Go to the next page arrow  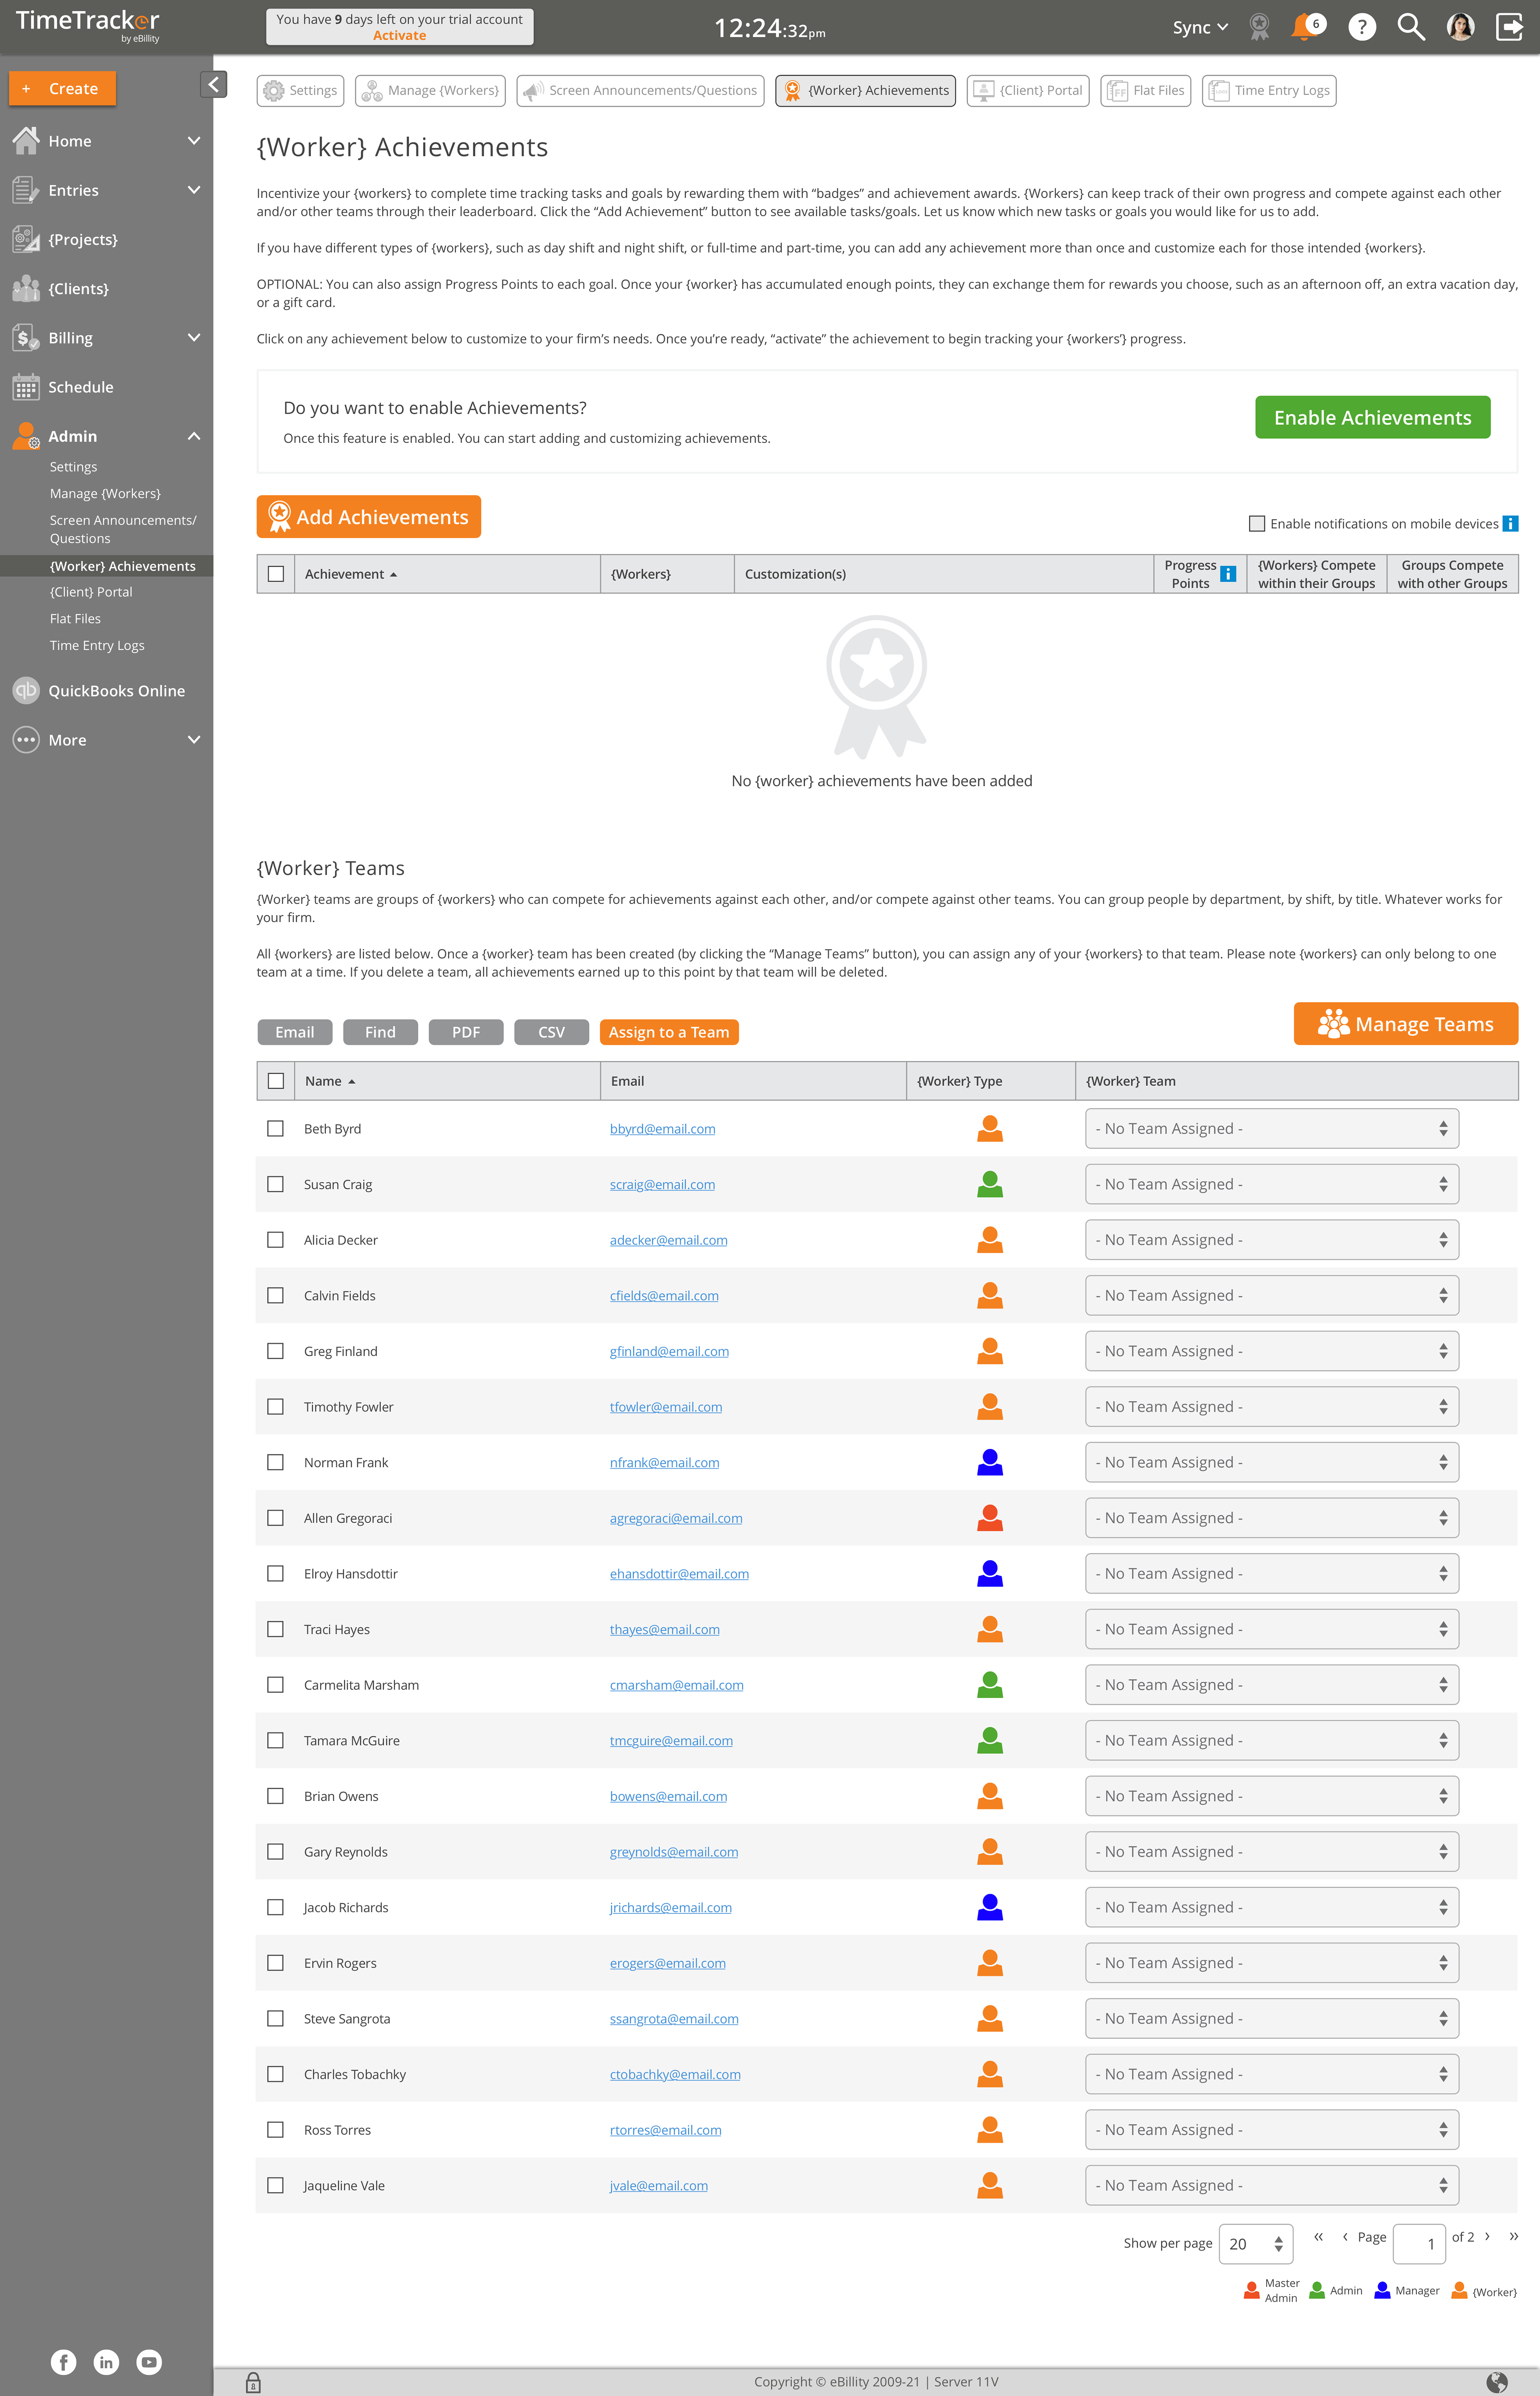tap(1487, 2236)
